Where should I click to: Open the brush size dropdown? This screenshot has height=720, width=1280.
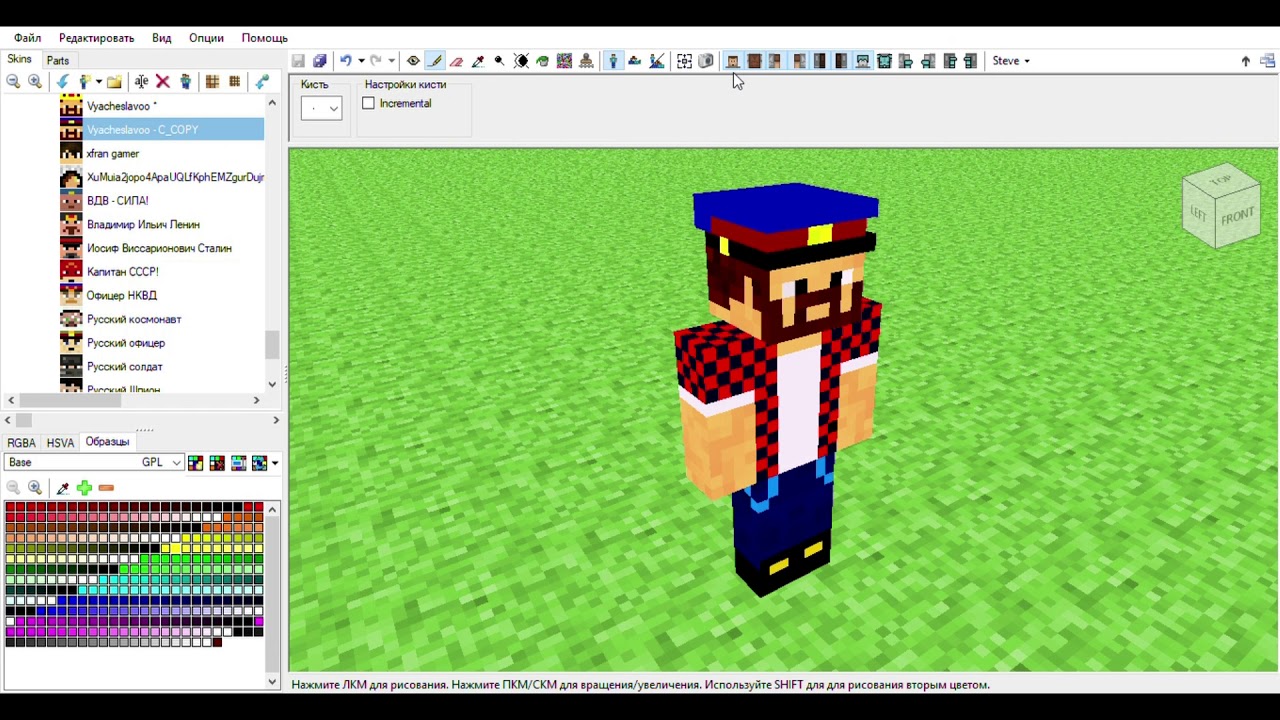click(x=321, y=108)
